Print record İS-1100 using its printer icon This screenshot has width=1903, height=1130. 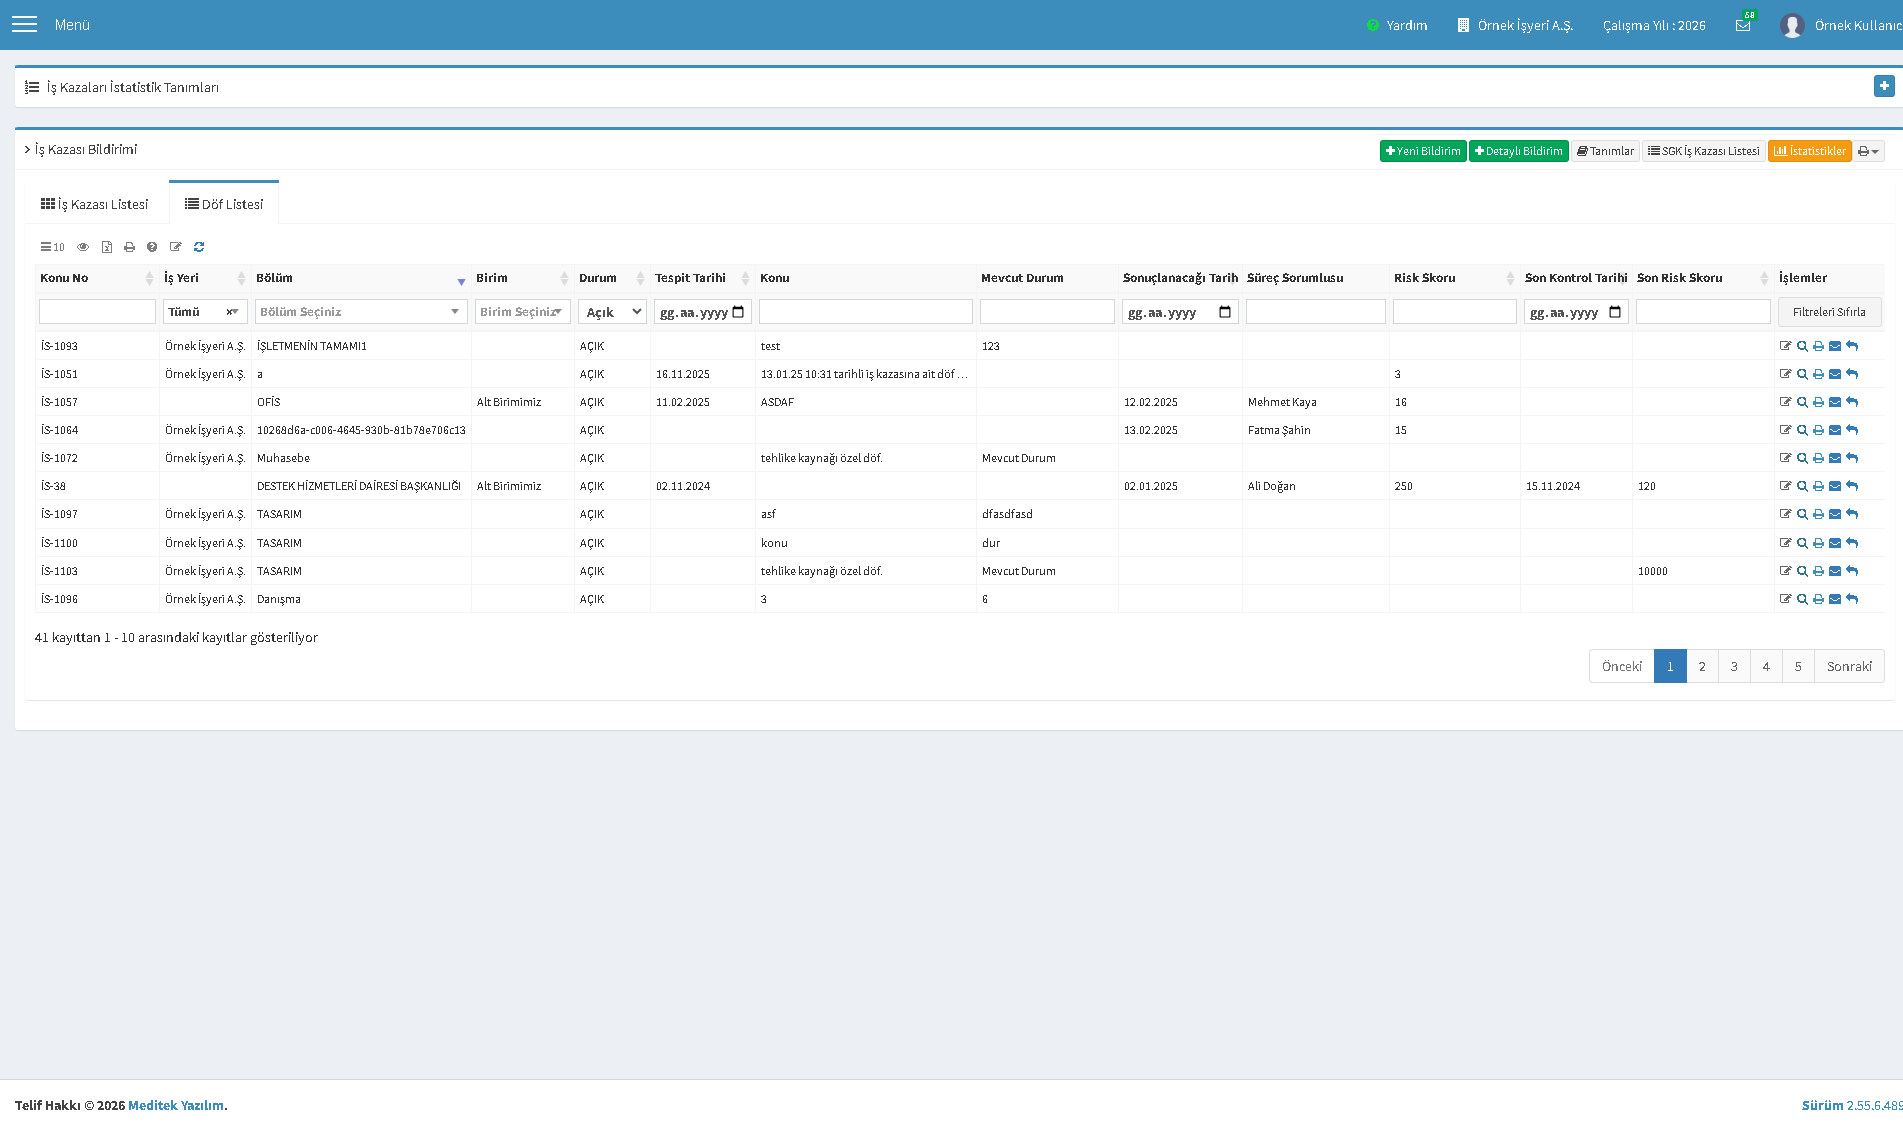coord(1818,543)
